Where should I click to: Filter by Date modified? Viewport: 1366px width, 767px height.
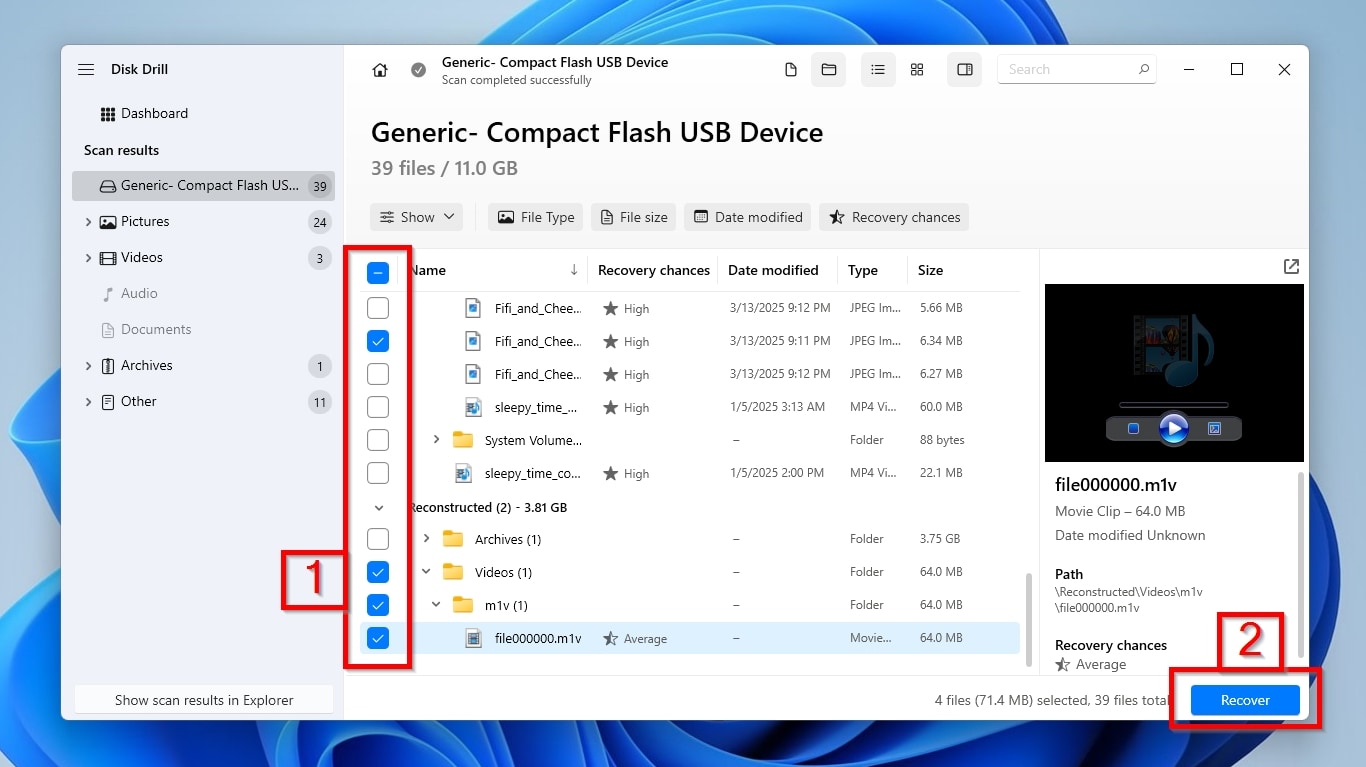point(748,217)
